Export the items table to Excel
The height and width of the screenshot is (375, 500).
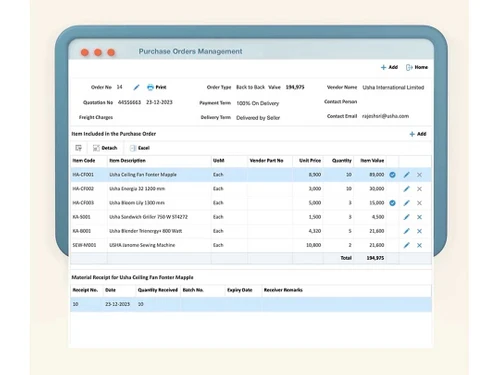[140, 148]
